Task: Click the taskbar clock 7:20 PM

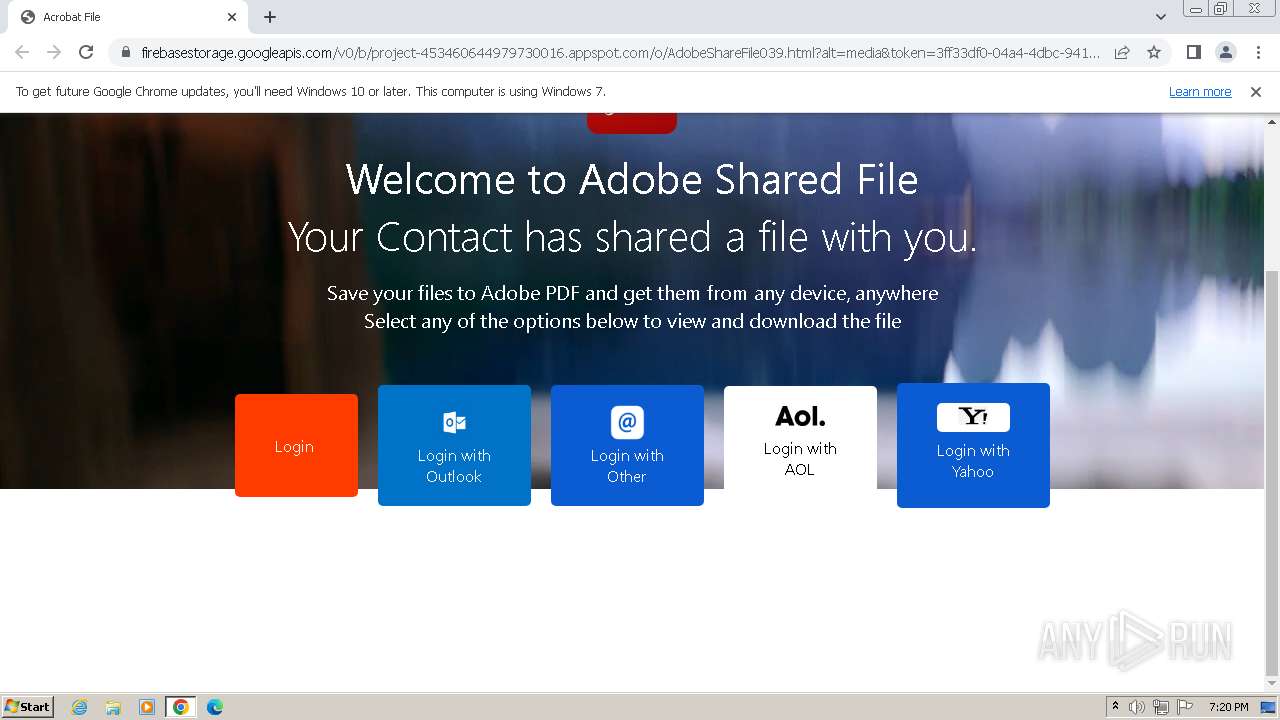Action: point(1228,707)
